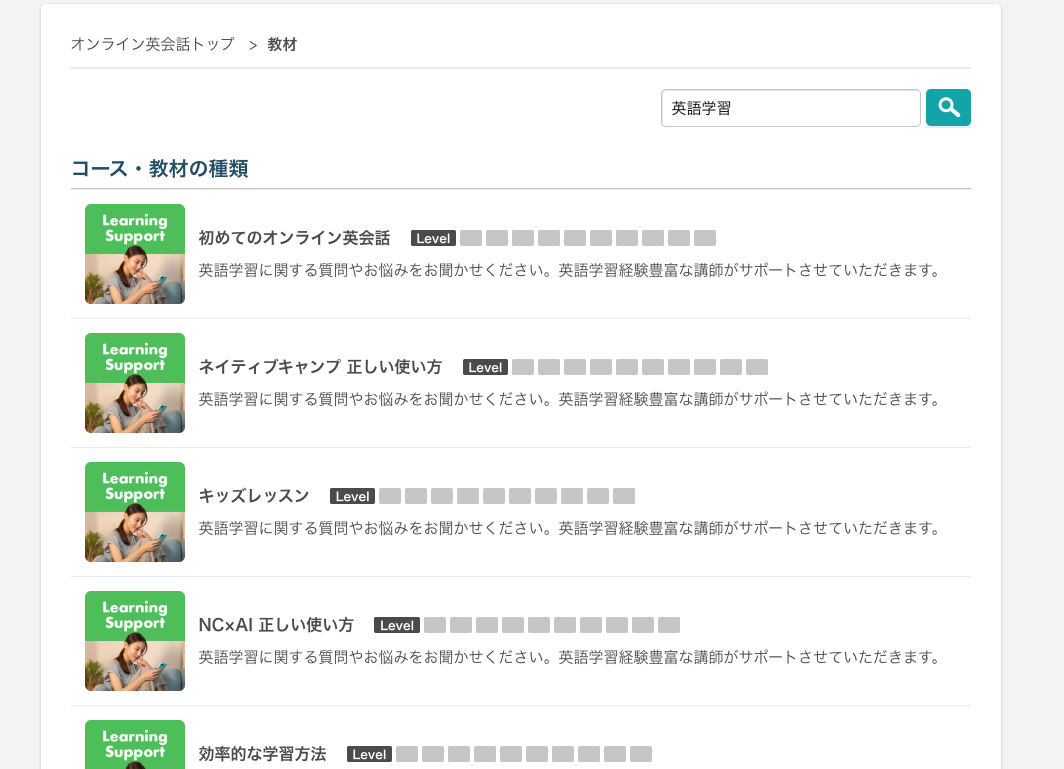Click the NC×AI 正しい使い方 thumbnail
Viewport: 1064px width, 769px height.
tap(135, 641)
